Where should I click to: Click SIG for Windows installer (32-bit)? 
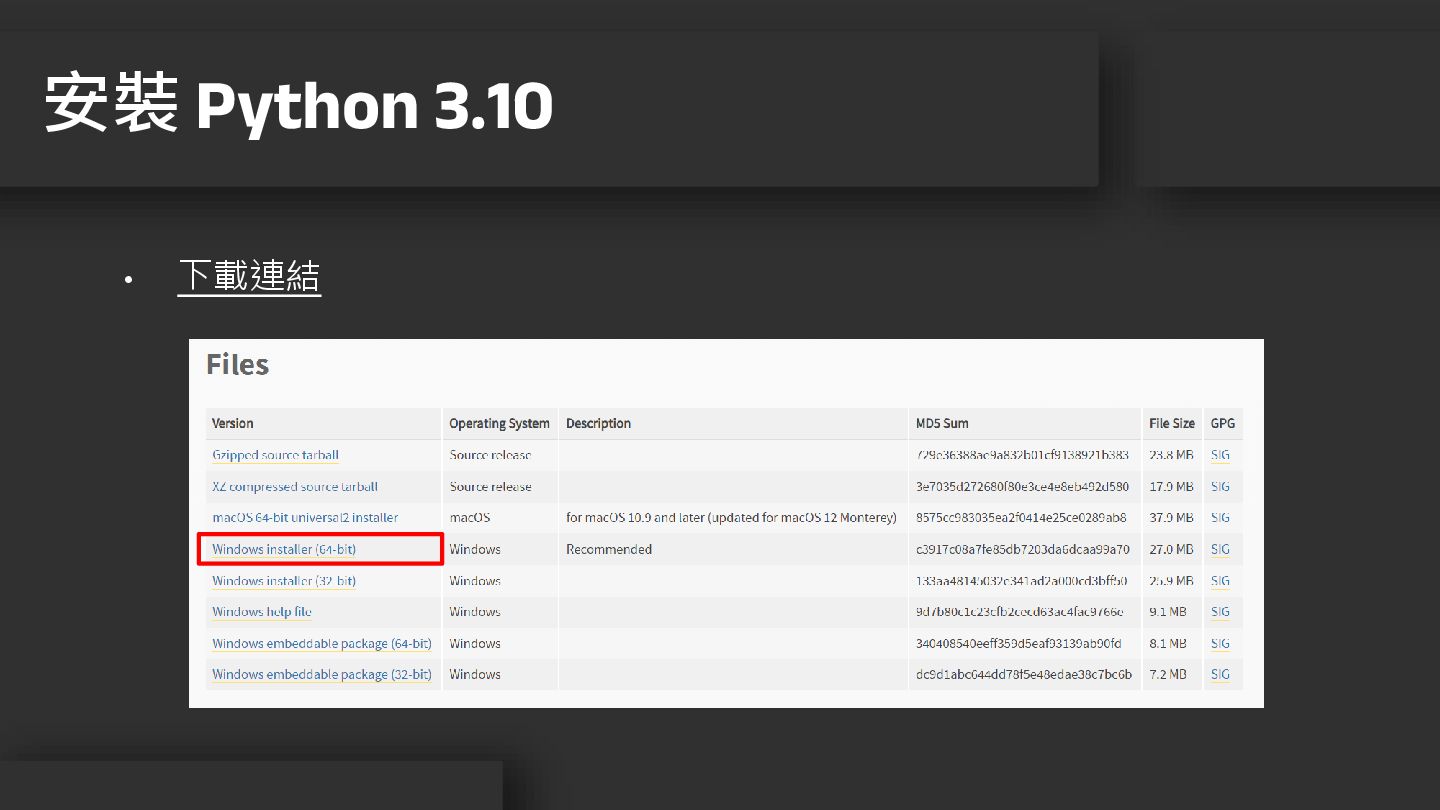click(x=1220, y=581)
